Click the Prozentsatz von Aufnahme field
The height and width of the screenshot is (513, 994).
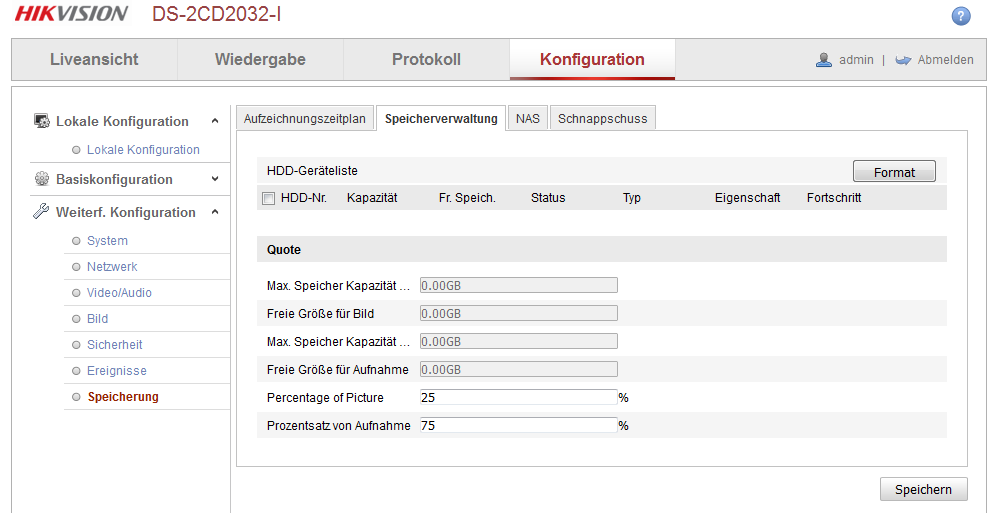point(518,425)
